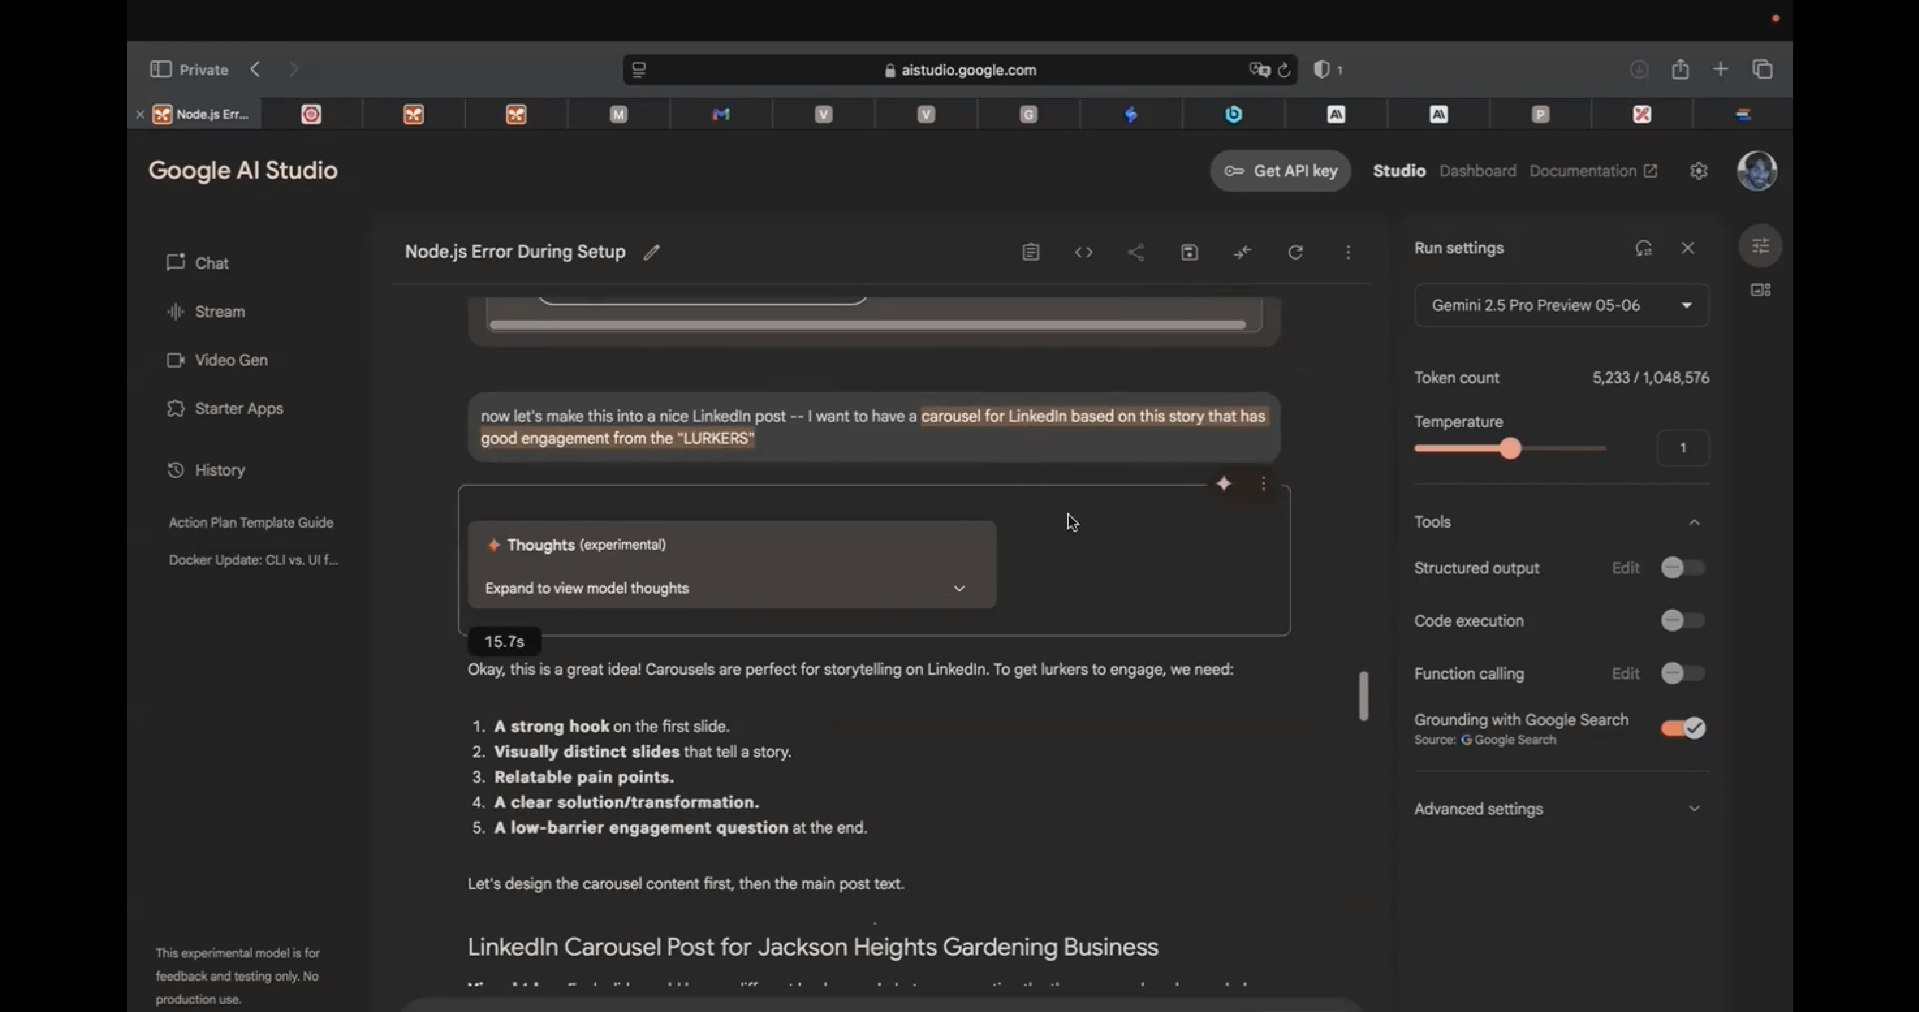
Task: Save the prompt using the save icon
Action: 1189,253
